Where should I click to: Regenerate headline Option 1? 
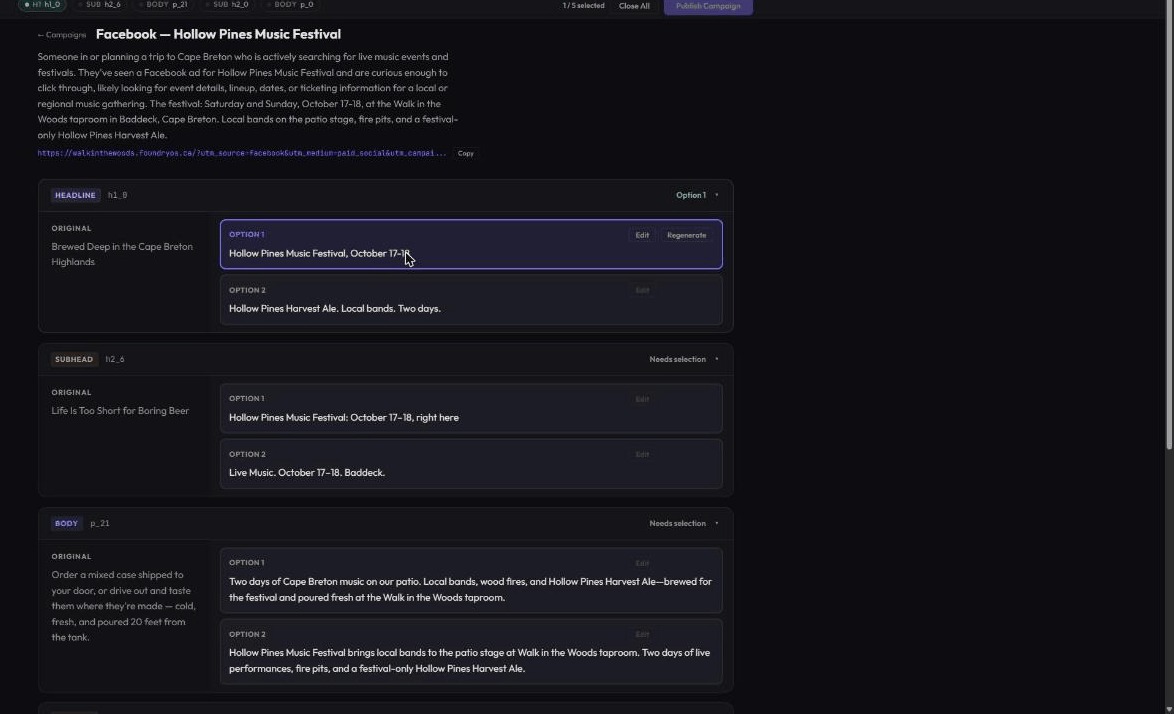686,235
